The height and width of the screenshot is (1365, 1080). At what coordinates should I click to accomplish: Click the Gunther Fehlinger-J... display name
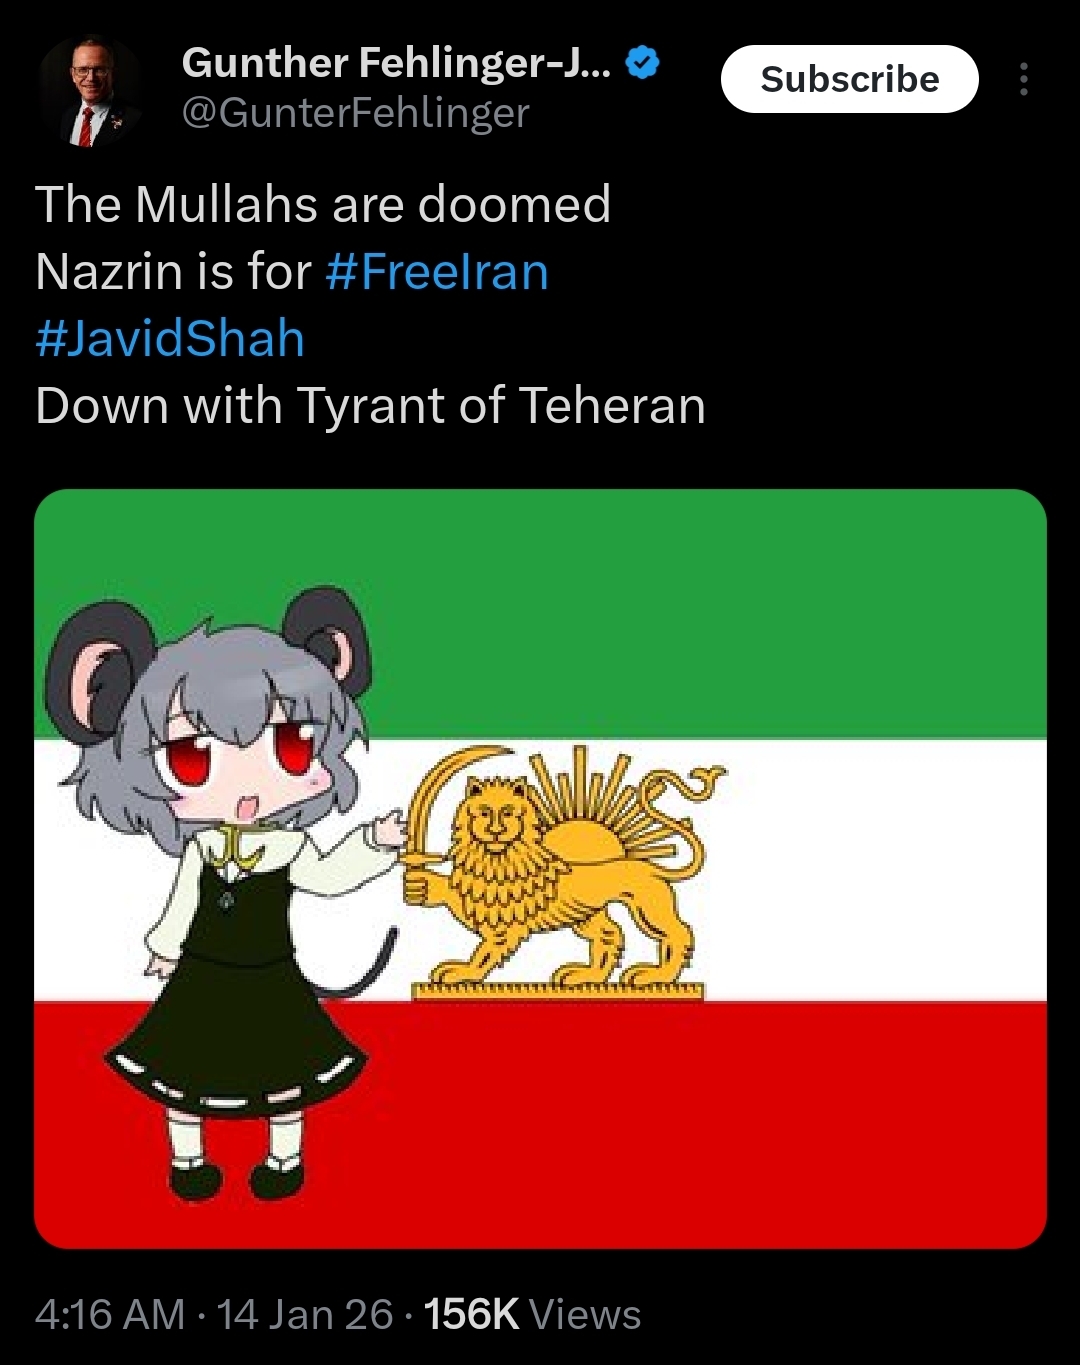396,63
